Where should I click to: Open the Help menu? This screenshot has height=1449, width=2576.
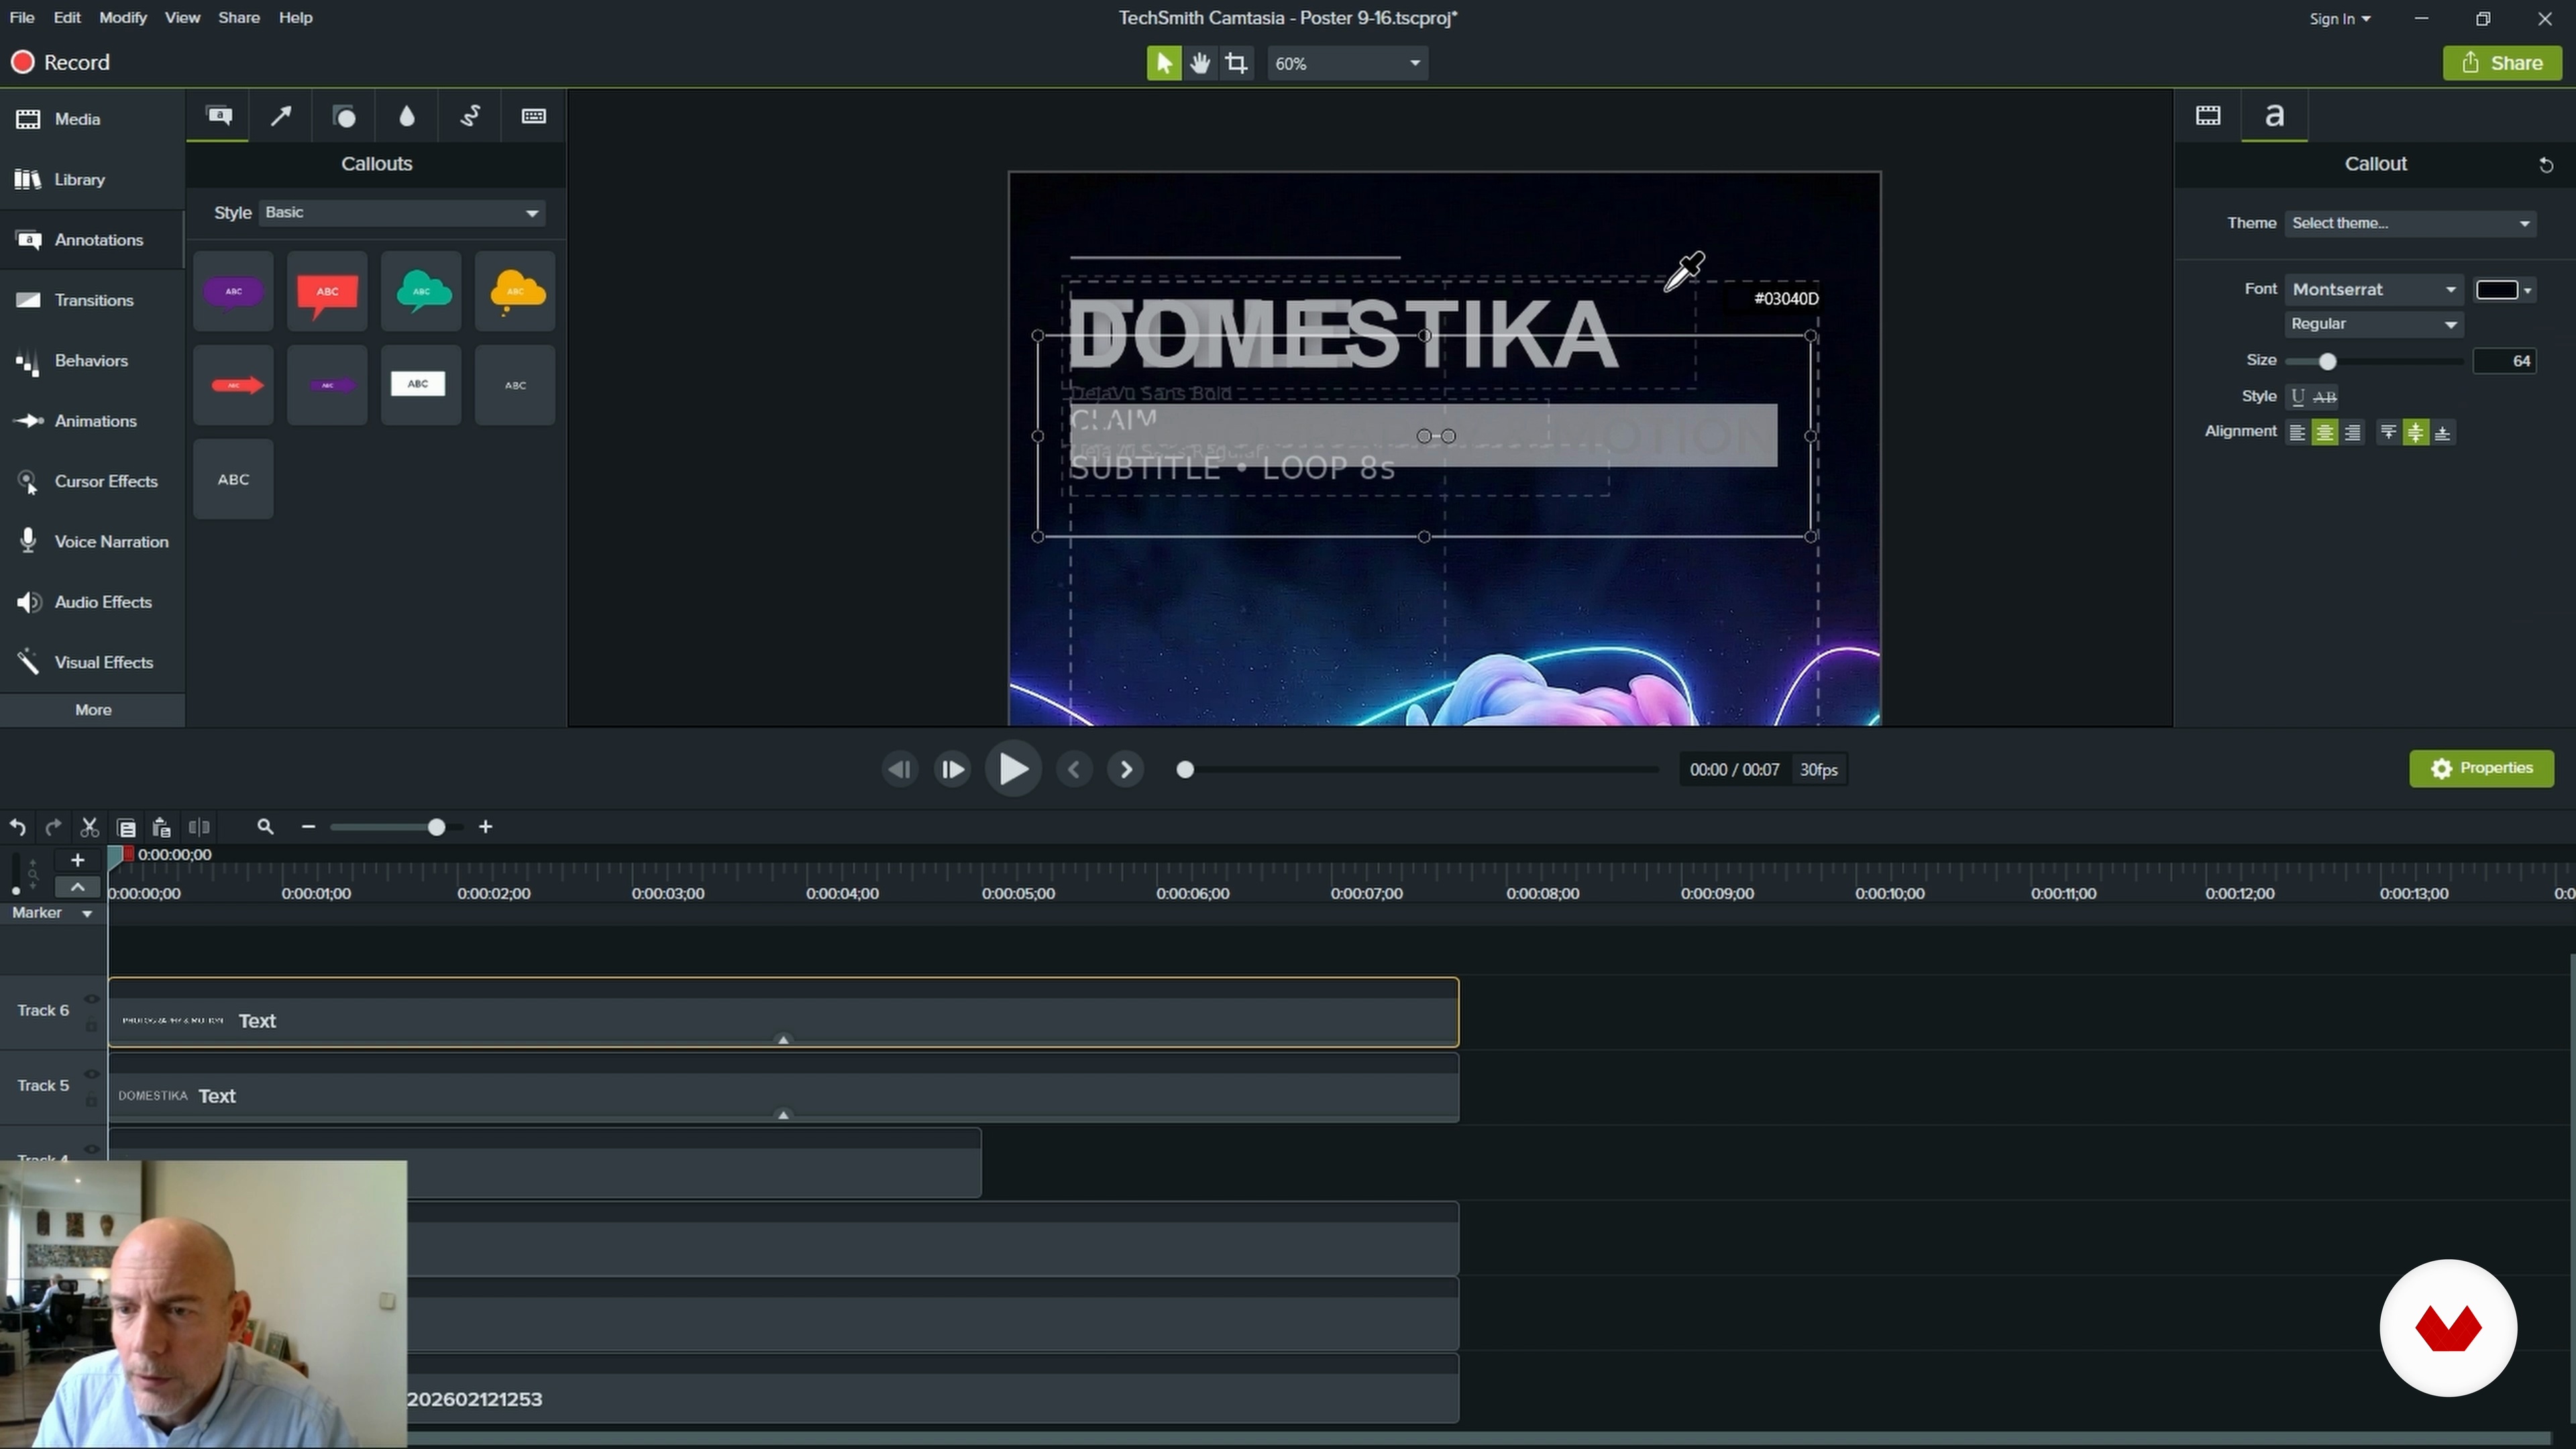[x=295, y=18]
